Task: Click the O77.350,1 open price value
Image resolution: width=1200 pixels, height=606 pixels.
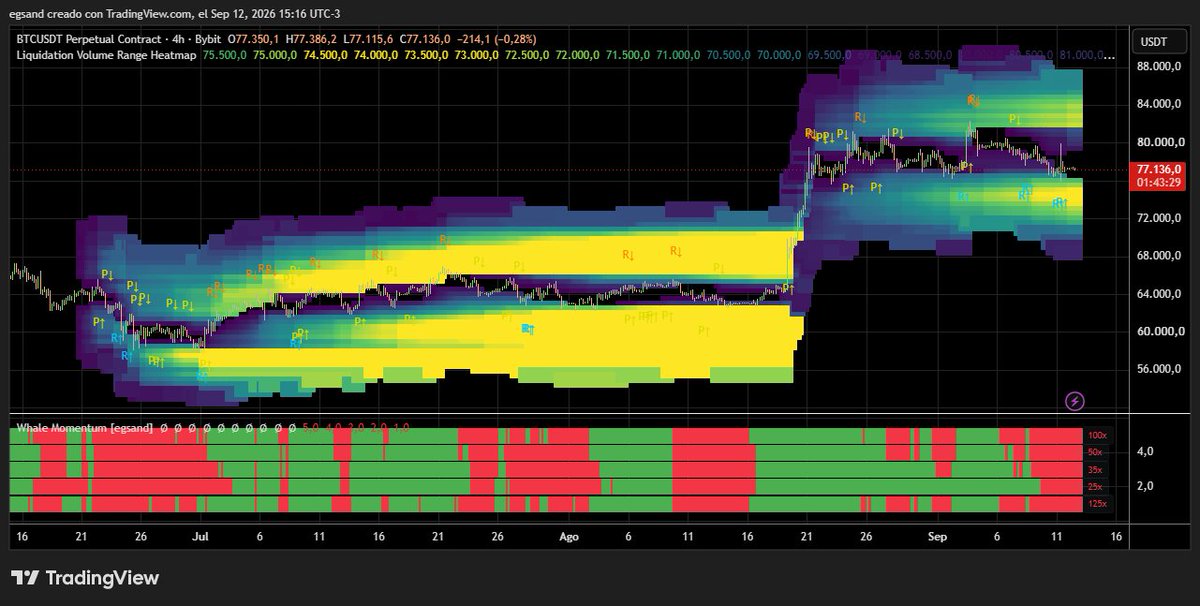Action: click(x=255, y=38)
